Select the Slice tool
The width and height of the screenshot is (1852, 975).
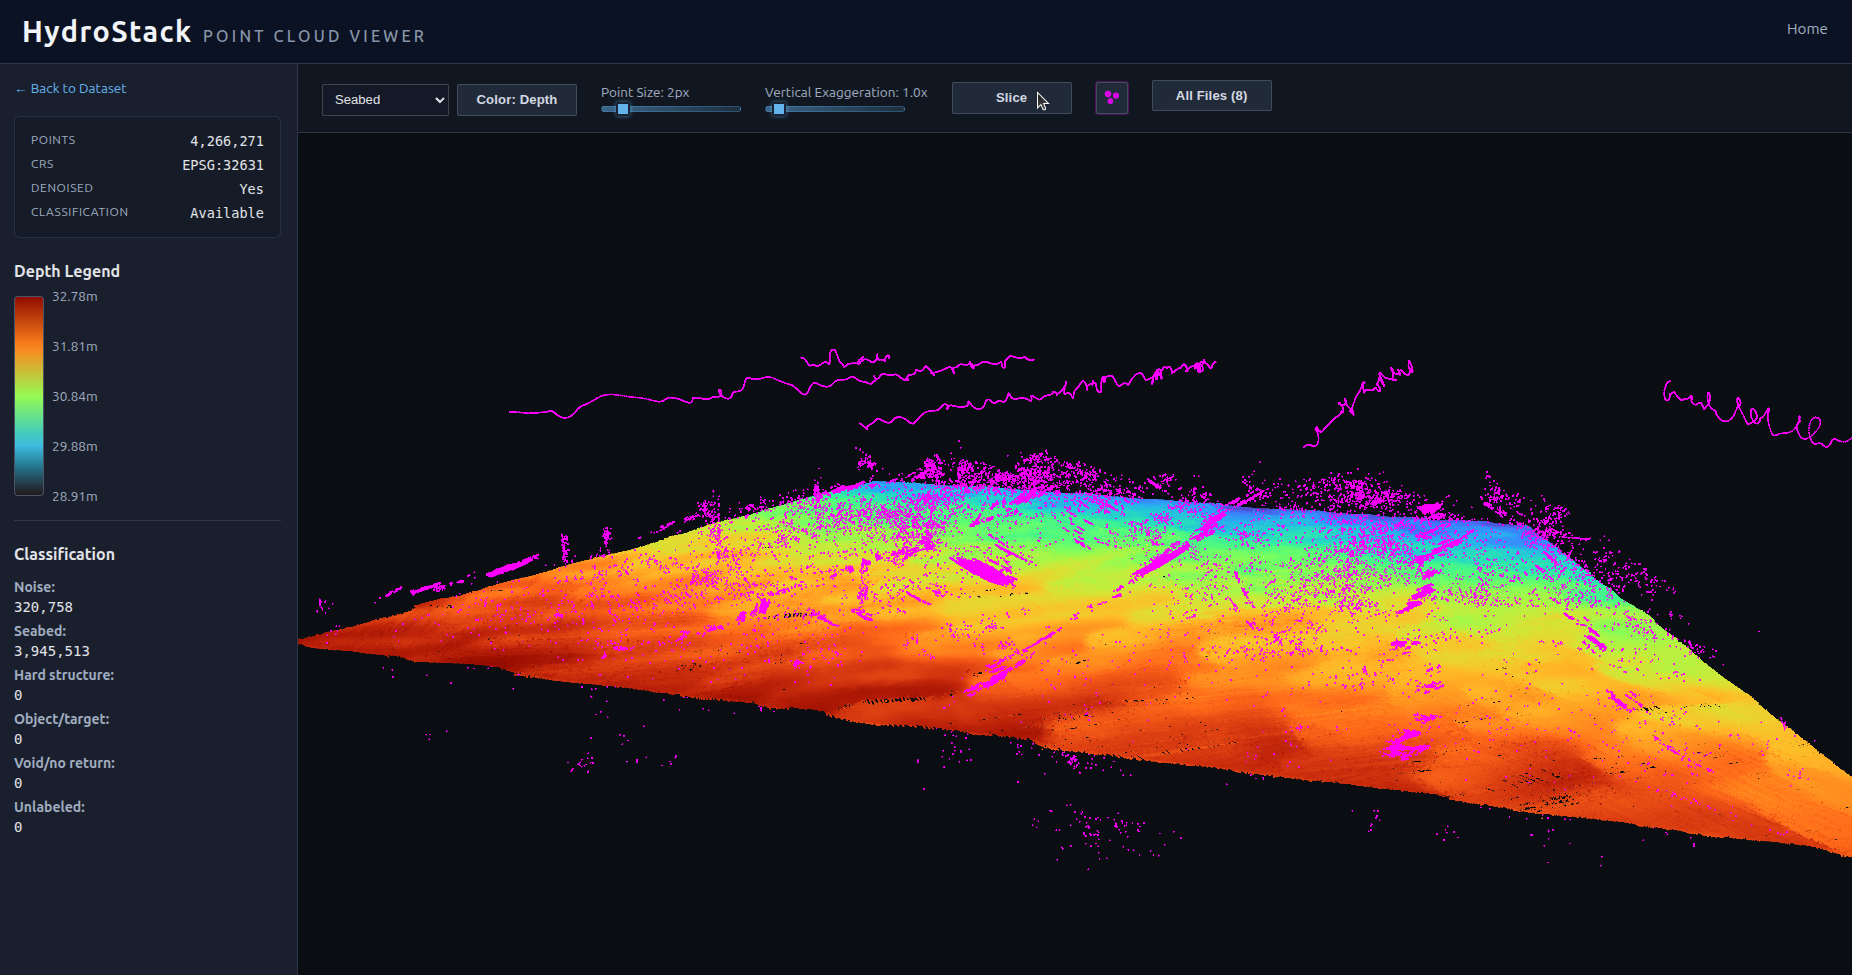click(1011, 97)
